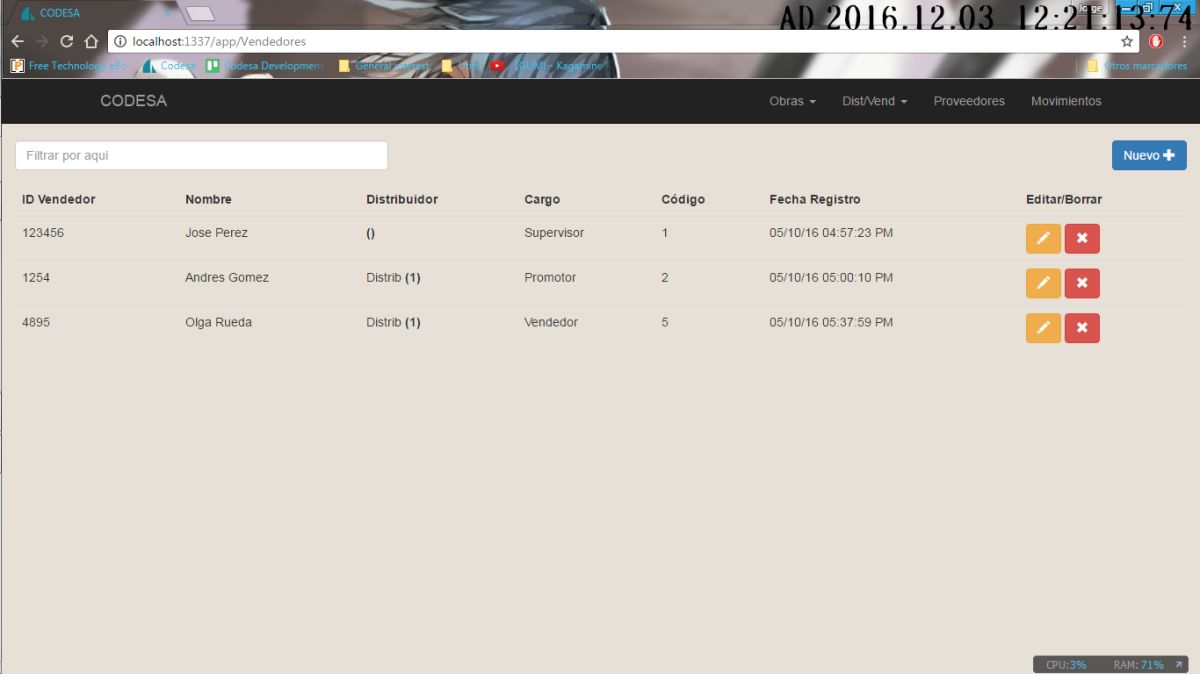Expand the Dist/Vend dropdown menu
The width and height of the screenshot is (1200, 674).
(875, 101)
